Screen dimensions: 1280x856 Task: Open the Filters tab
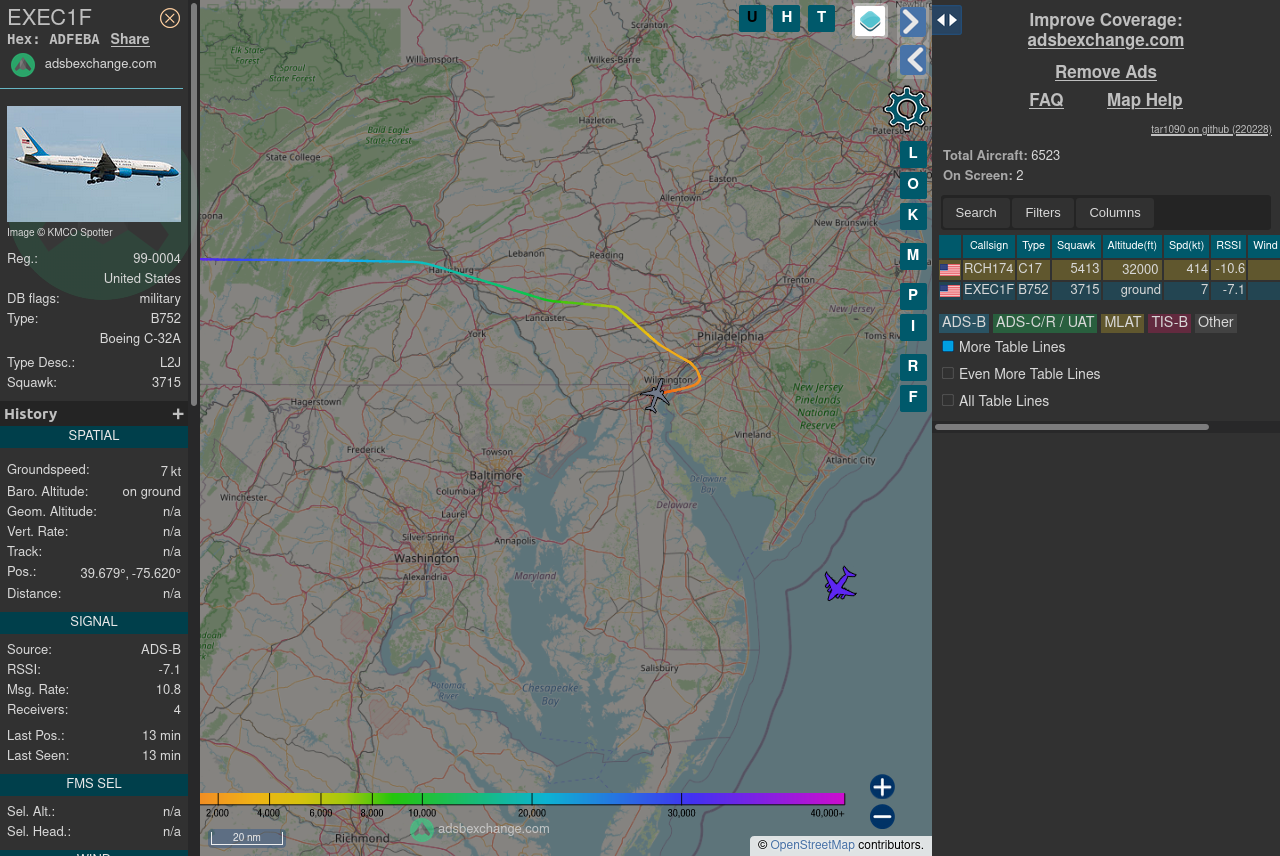click(1043, 213)
